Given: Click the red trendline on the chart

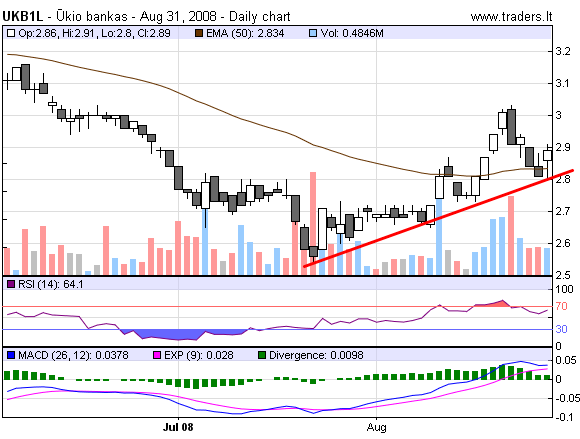Looking at the screenshot, I should [438, 218].
